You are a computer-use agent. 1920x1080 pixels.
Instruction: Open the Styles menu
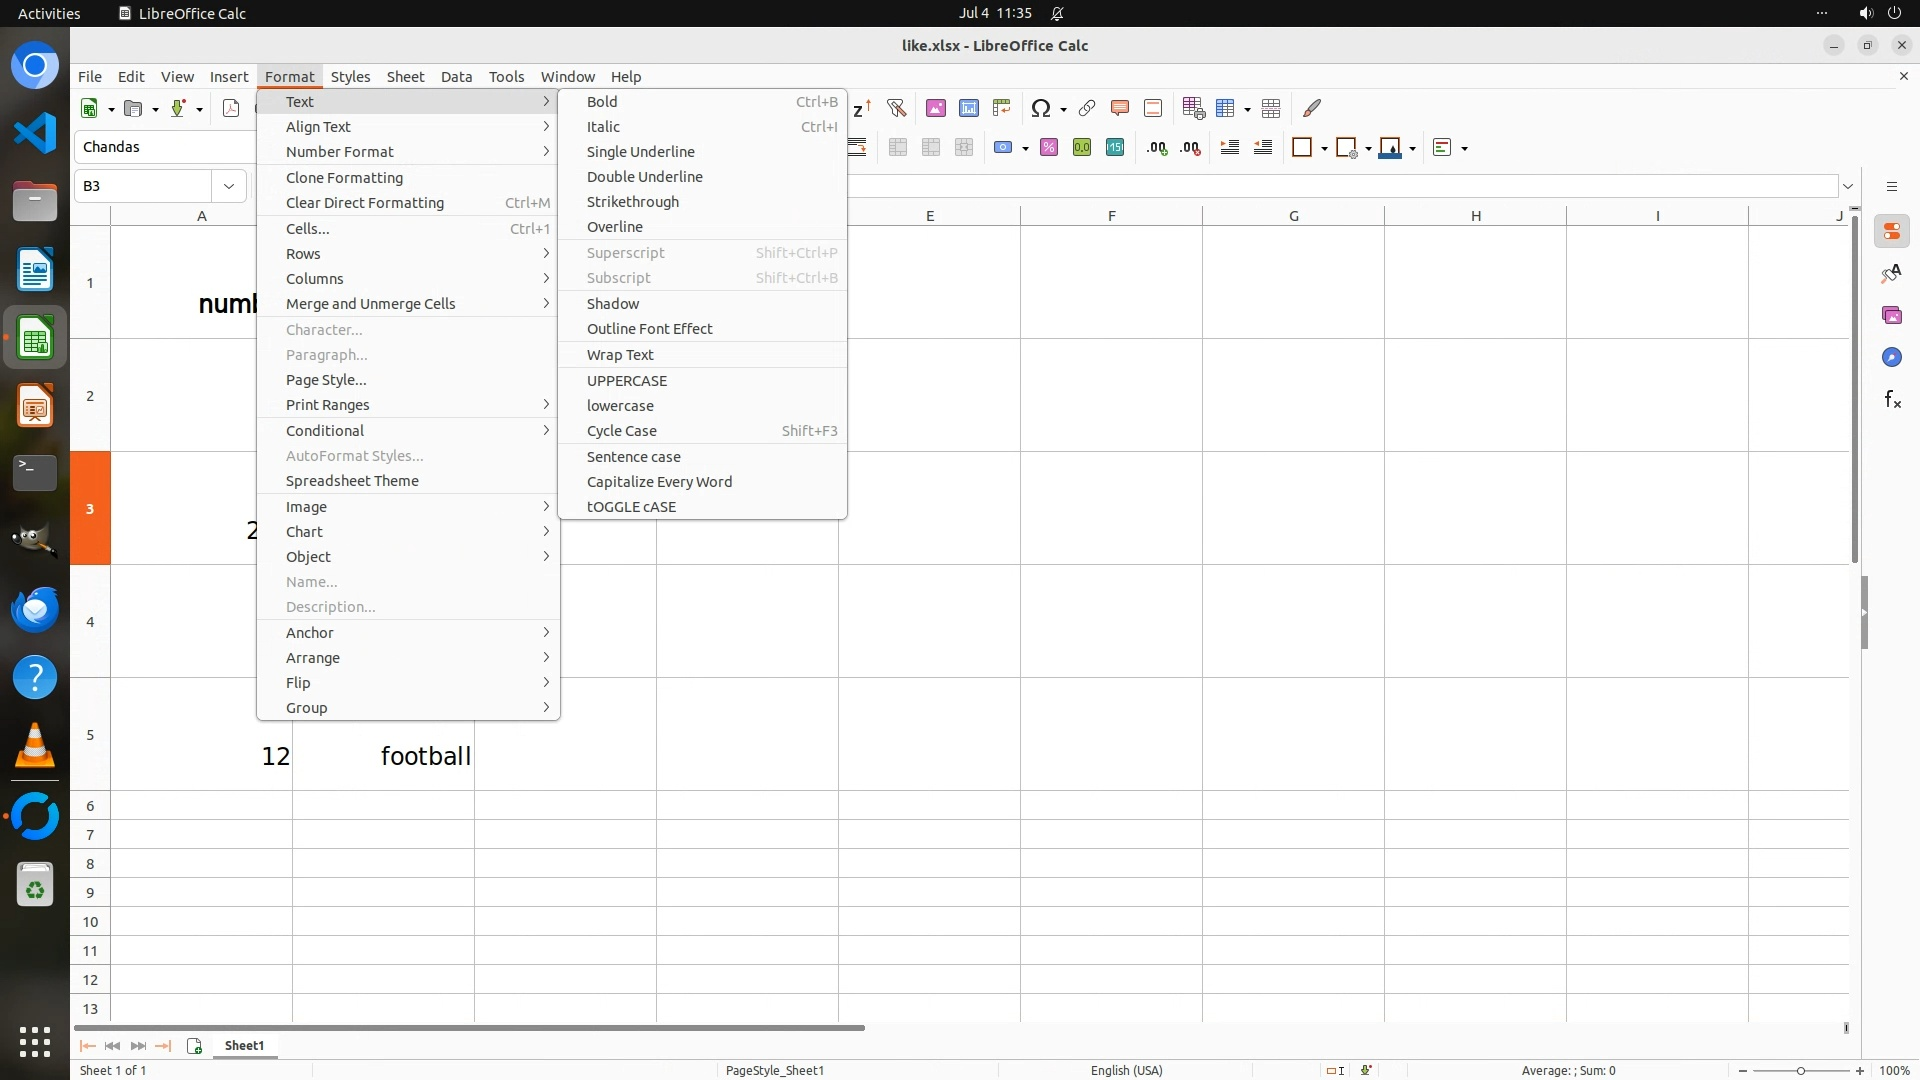pos(350,77)
